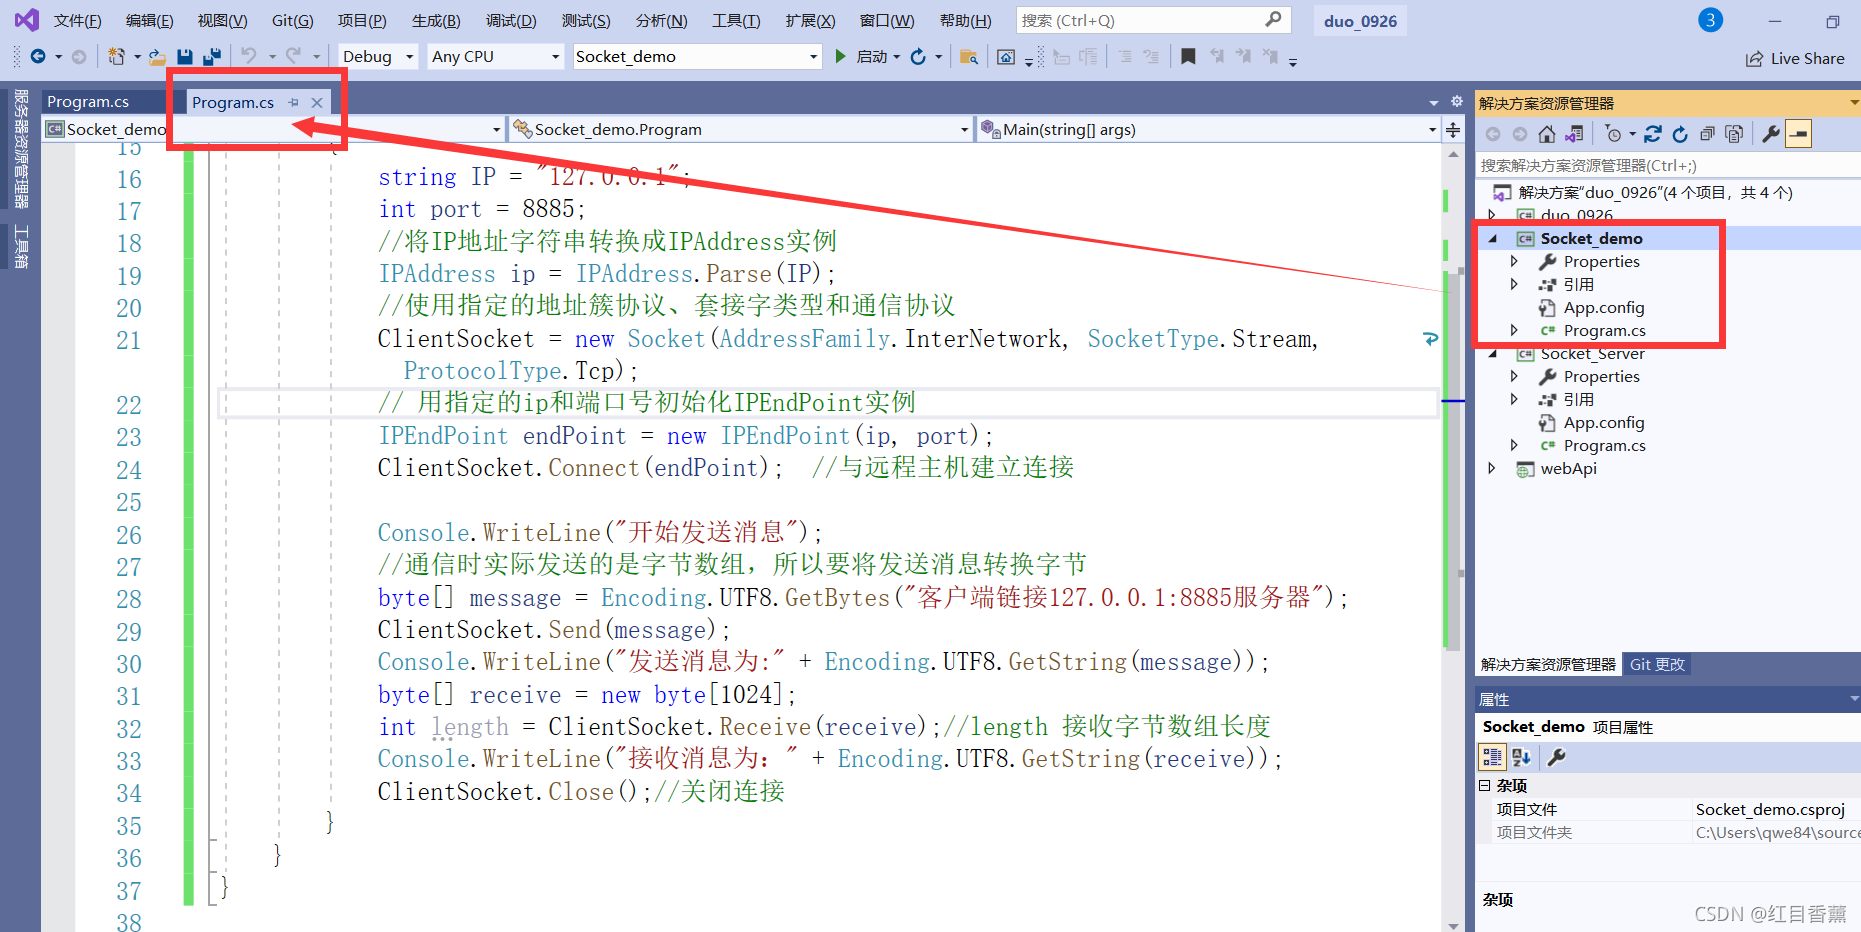Click the restart/refresh icon next to 启动
This screenshot has height=932, width=1861.
918,57
